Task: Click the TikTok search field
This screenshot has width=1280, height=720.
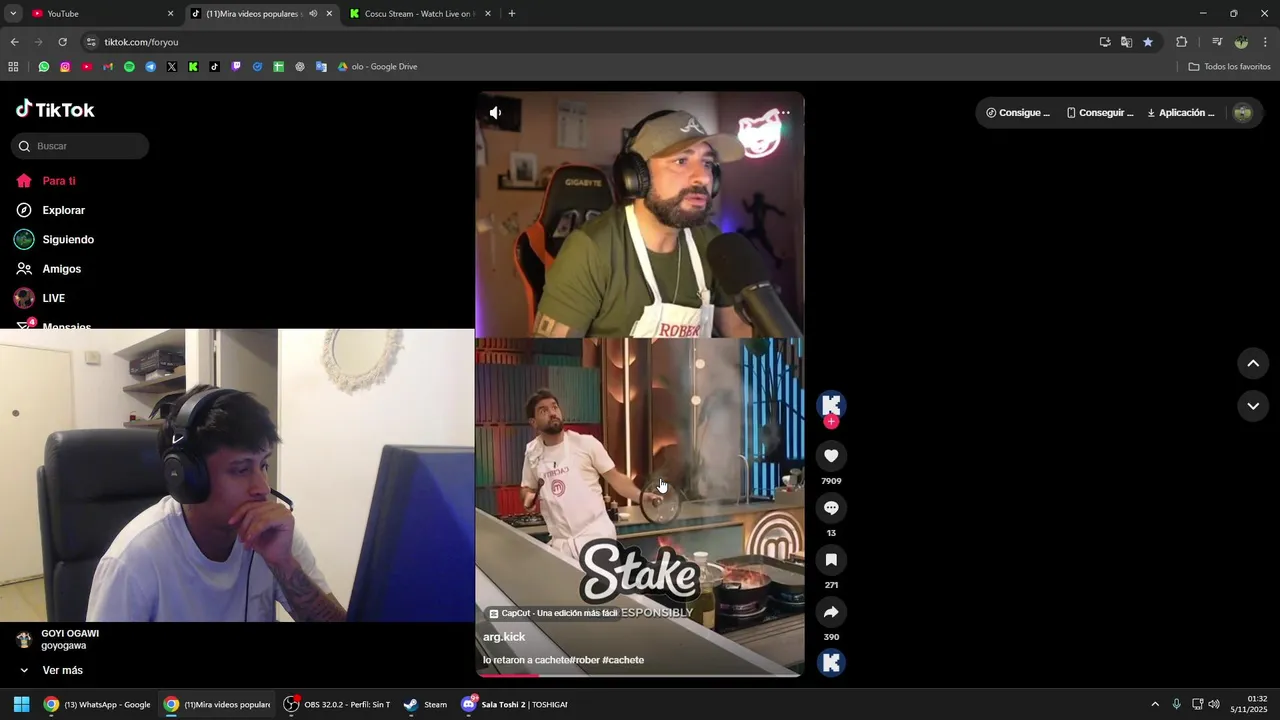Action: point(80,146)
